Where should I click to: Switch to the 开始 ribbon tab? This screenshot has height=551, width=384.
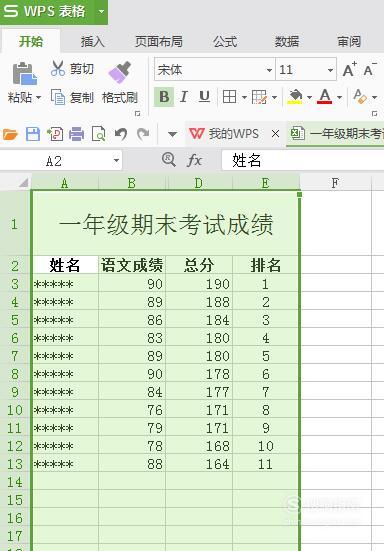coord(31,41)
